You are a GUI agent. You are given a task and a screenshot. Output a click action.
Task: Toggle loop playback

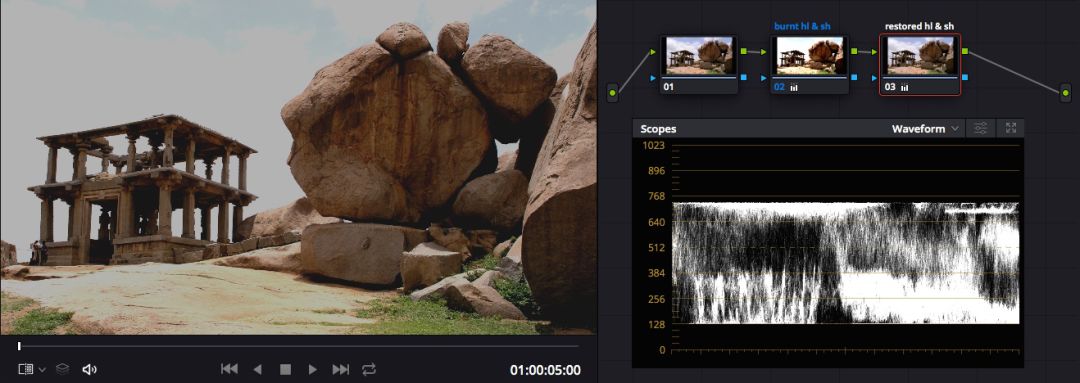(369, 369)
